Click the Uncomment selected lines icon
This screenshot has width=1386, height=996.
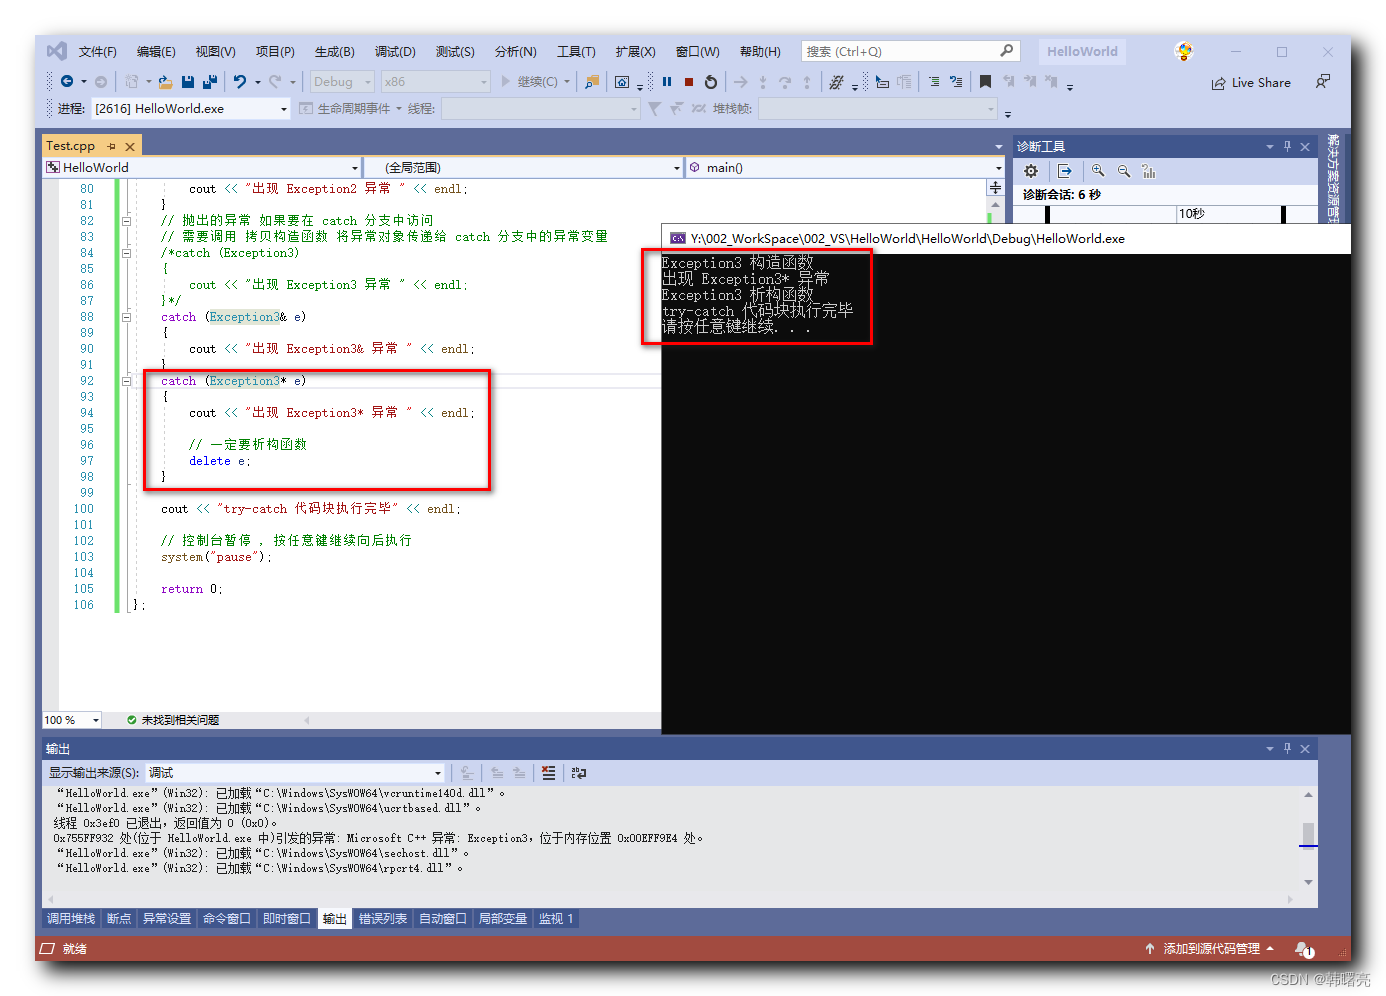point(956,82)
